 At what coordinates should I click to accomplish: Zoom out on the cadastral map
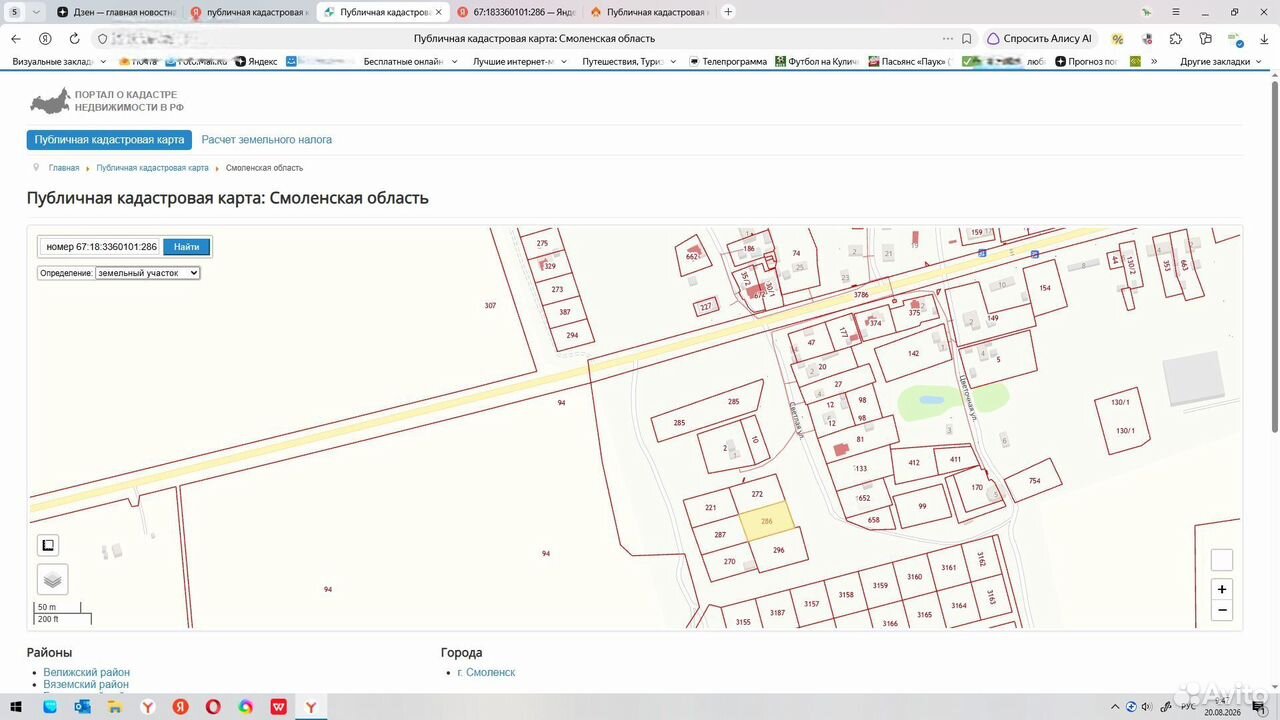click(1221, 610)
